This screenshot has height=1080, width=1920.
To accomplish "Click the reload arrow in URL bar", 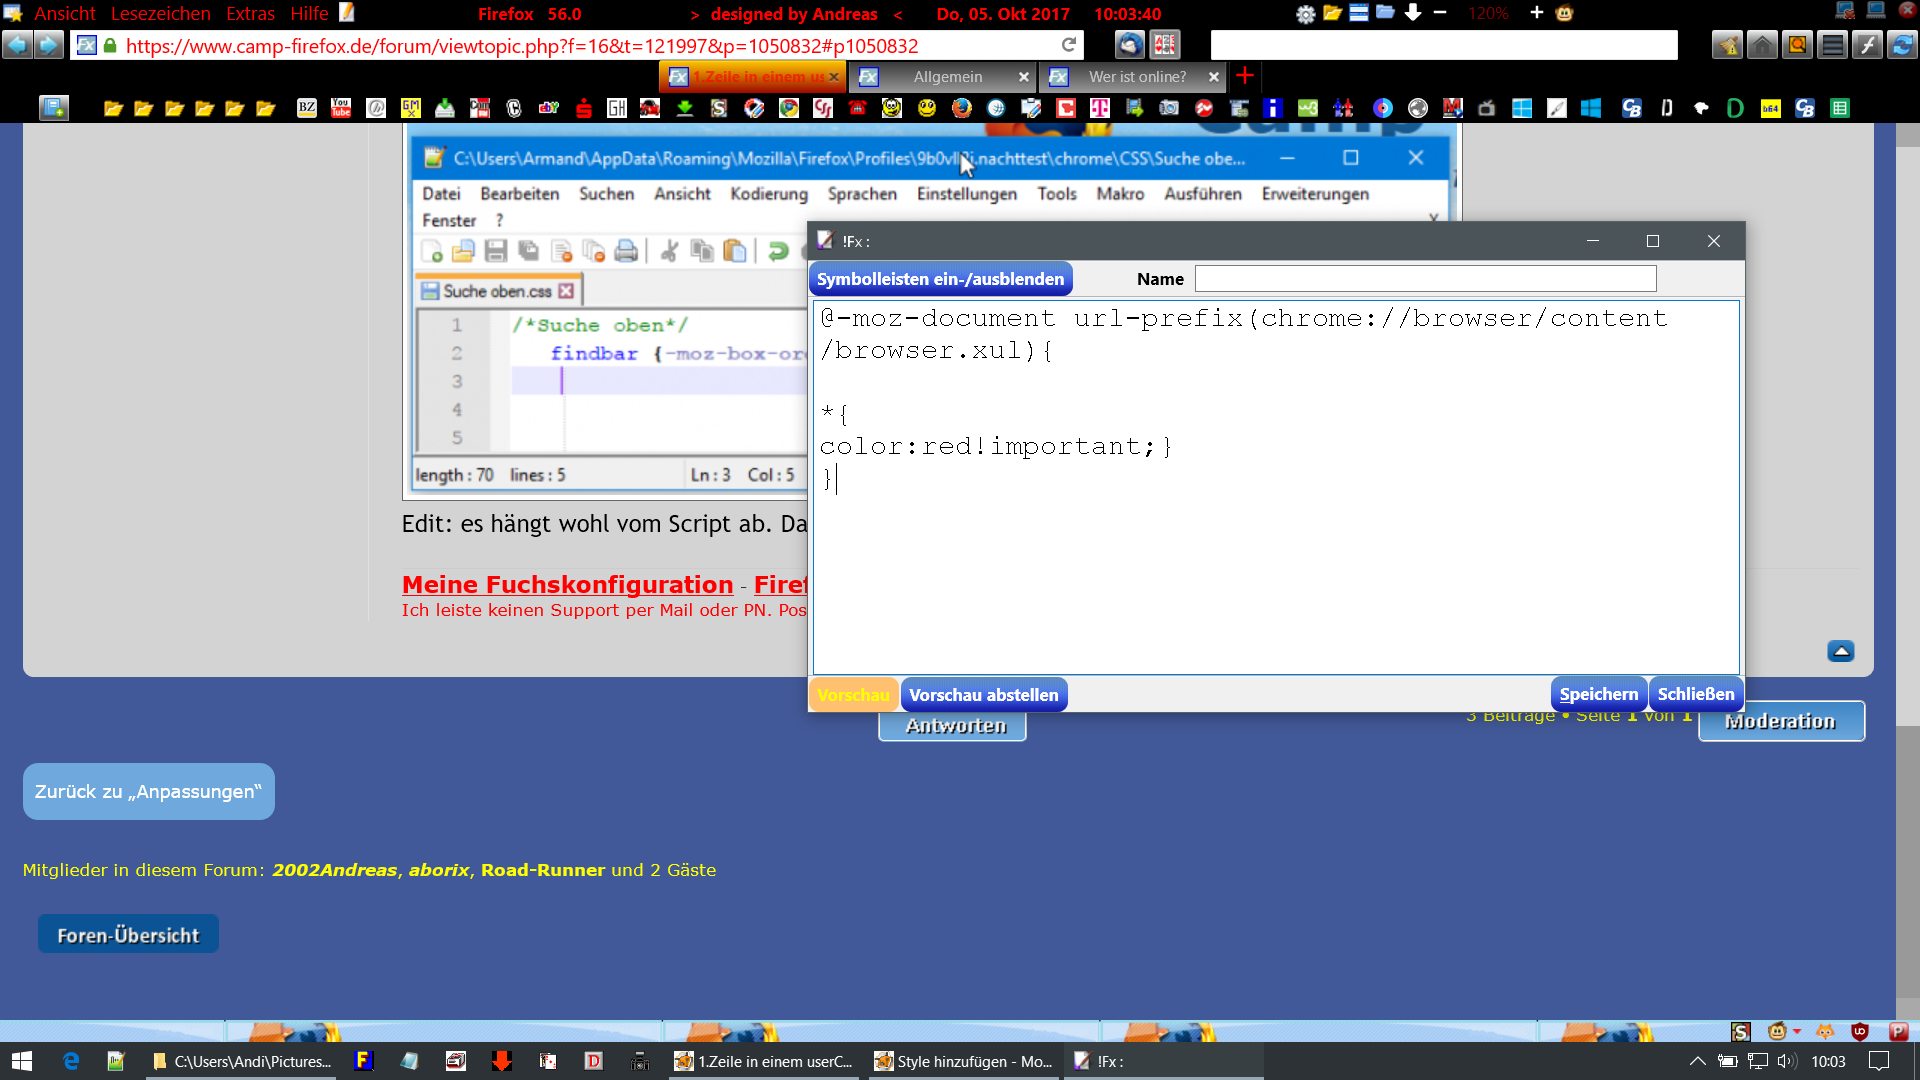I will tap(1069, 45).
